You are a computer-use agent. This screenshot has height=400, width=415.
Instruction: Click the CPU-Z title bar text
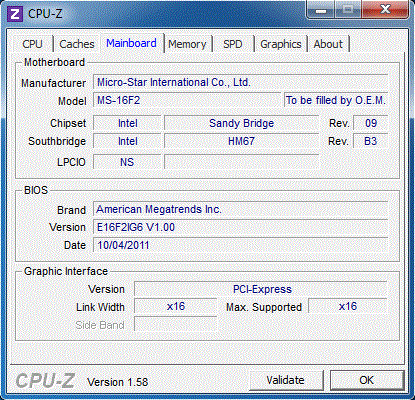pos(45,14)
